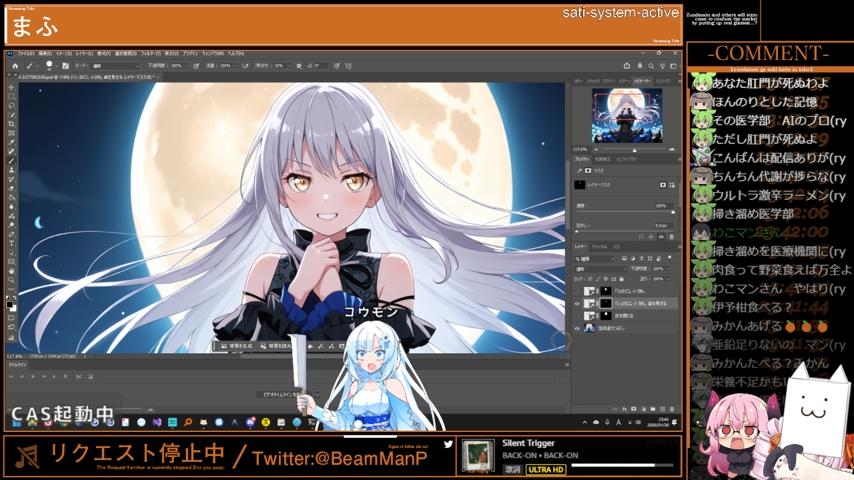Select the Horizontal Type tool
The width and height of the screenshot is (854, 480).
12,244
